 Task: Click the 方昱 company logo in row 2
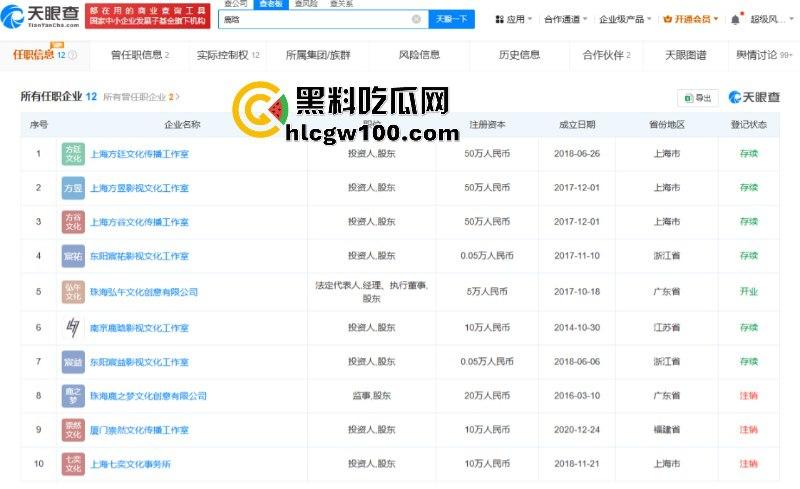point(73,188)
